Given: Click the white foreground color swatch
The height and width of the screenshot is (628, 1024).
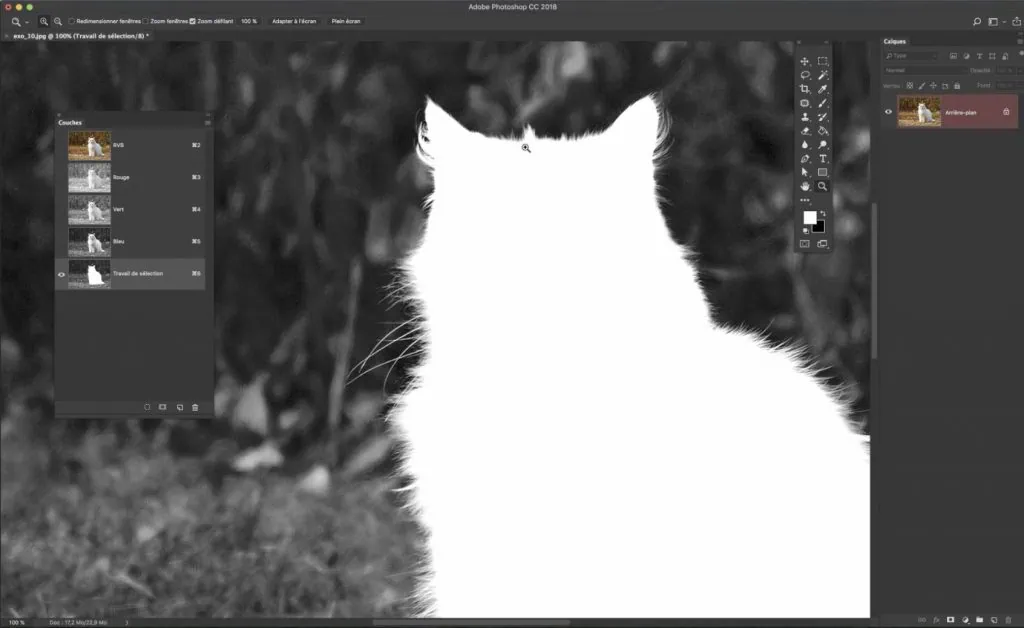Looking at the screenshot, I should [809, 217].
